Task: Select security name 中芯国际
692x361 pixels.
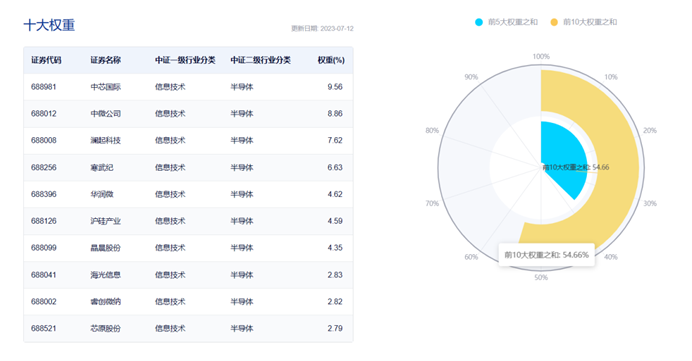Action: [x=105, y=87]
